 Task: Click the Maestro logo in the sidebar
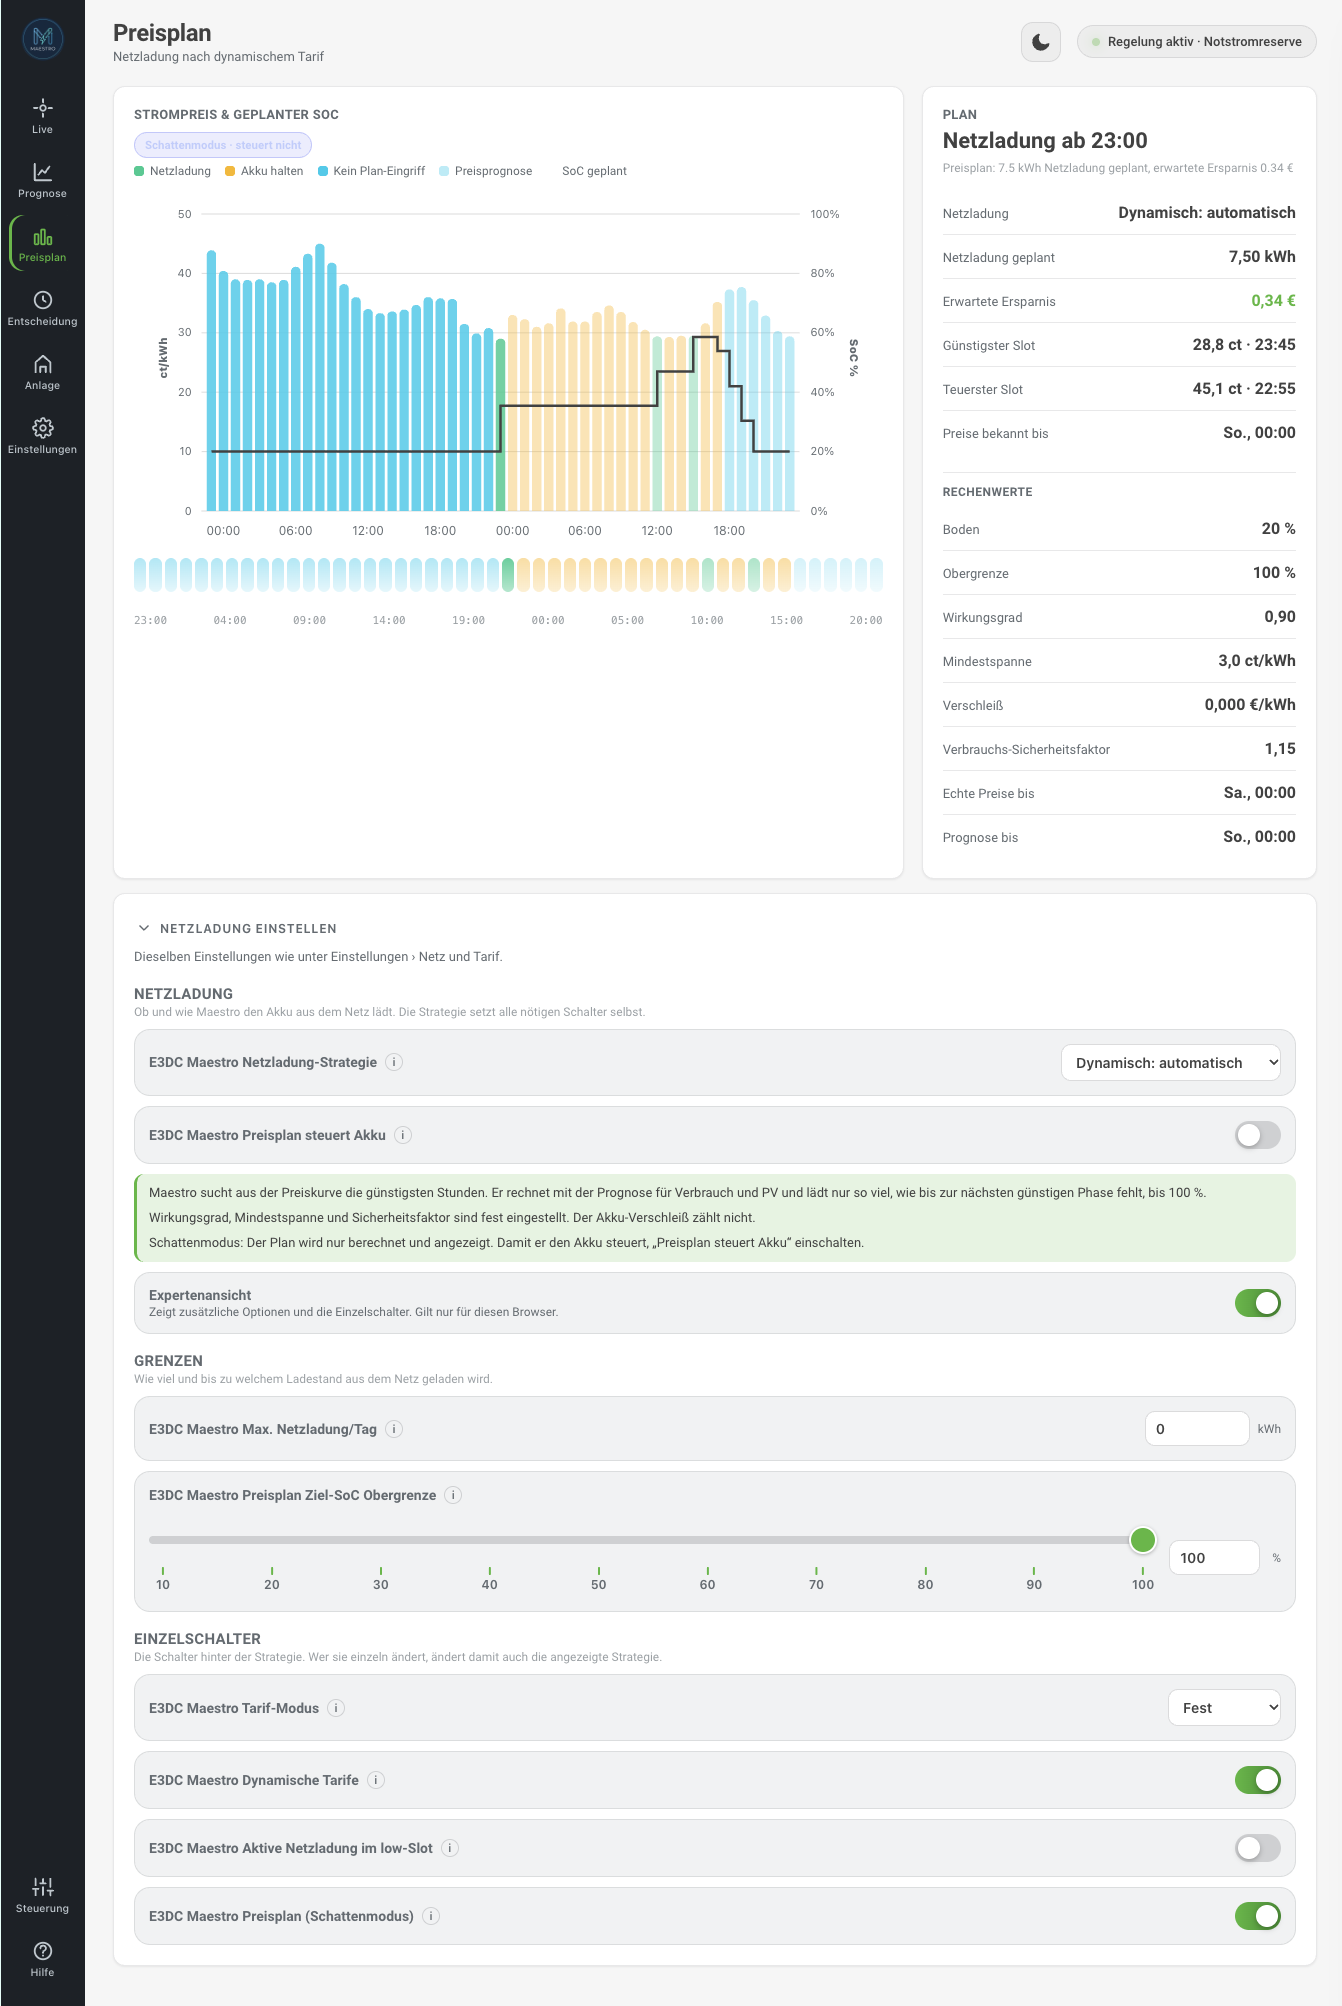(x=42, y=40)
